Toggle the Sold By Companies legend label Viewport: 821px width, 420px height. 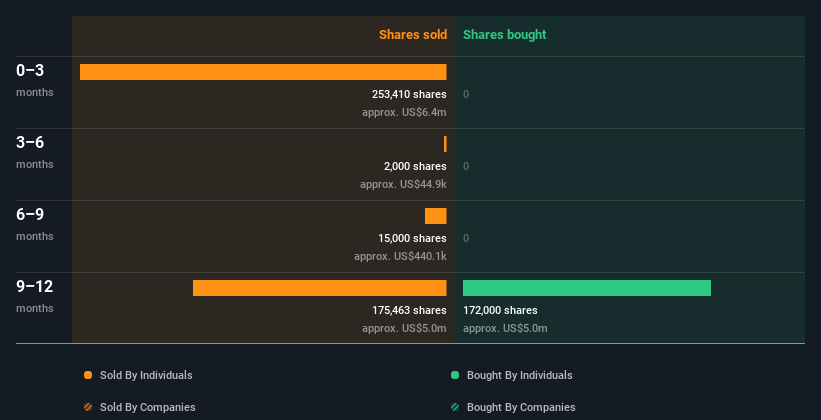point(148,407)
